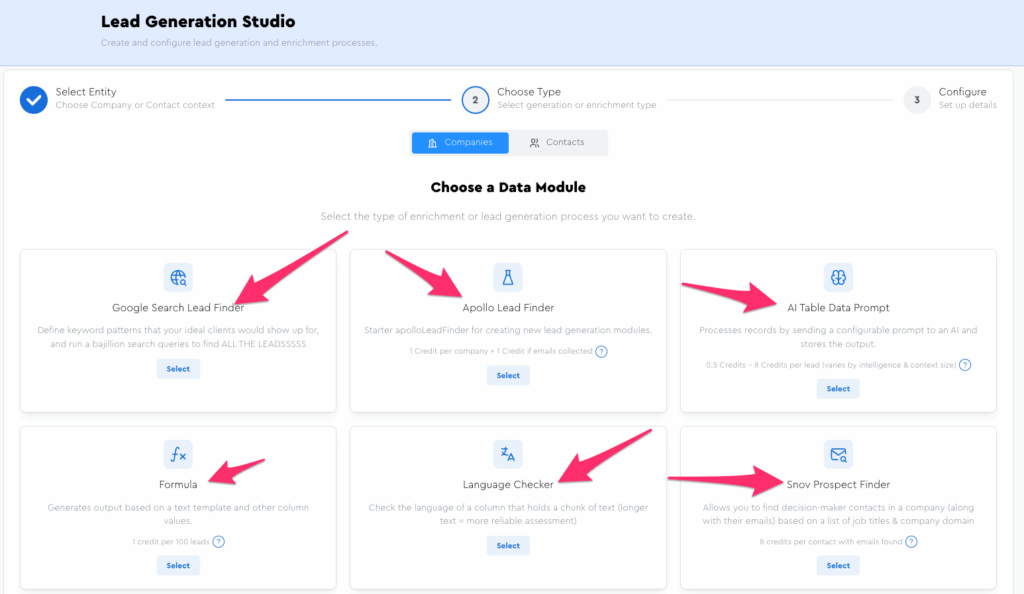Click the Apollo Lead Finder flask icon
1024x594 pixels.
[508, 277]
